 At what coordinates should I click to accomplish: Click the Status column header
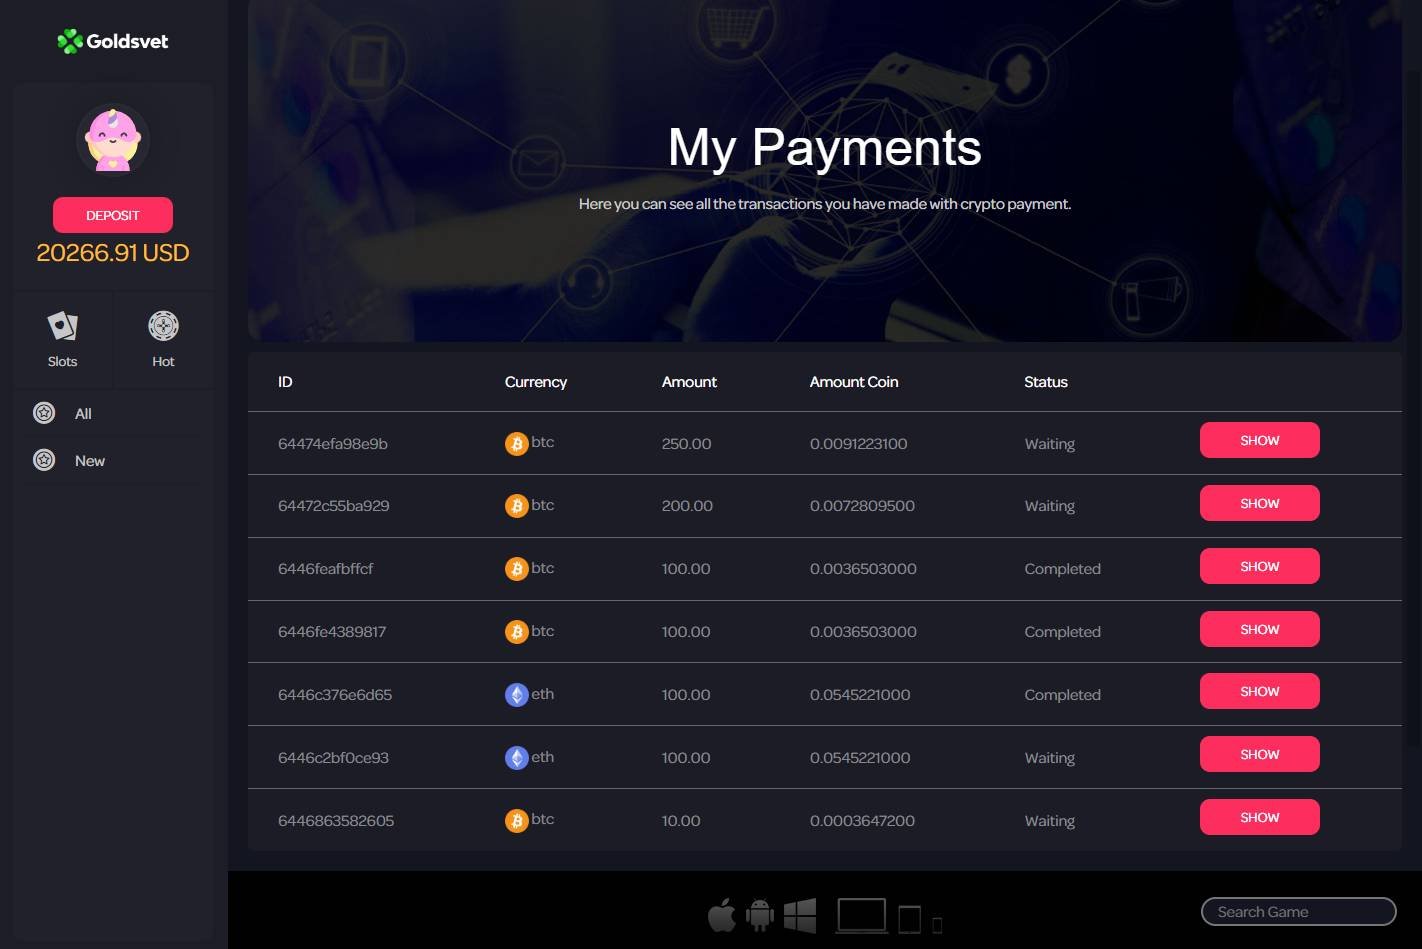coord(1045,382)
